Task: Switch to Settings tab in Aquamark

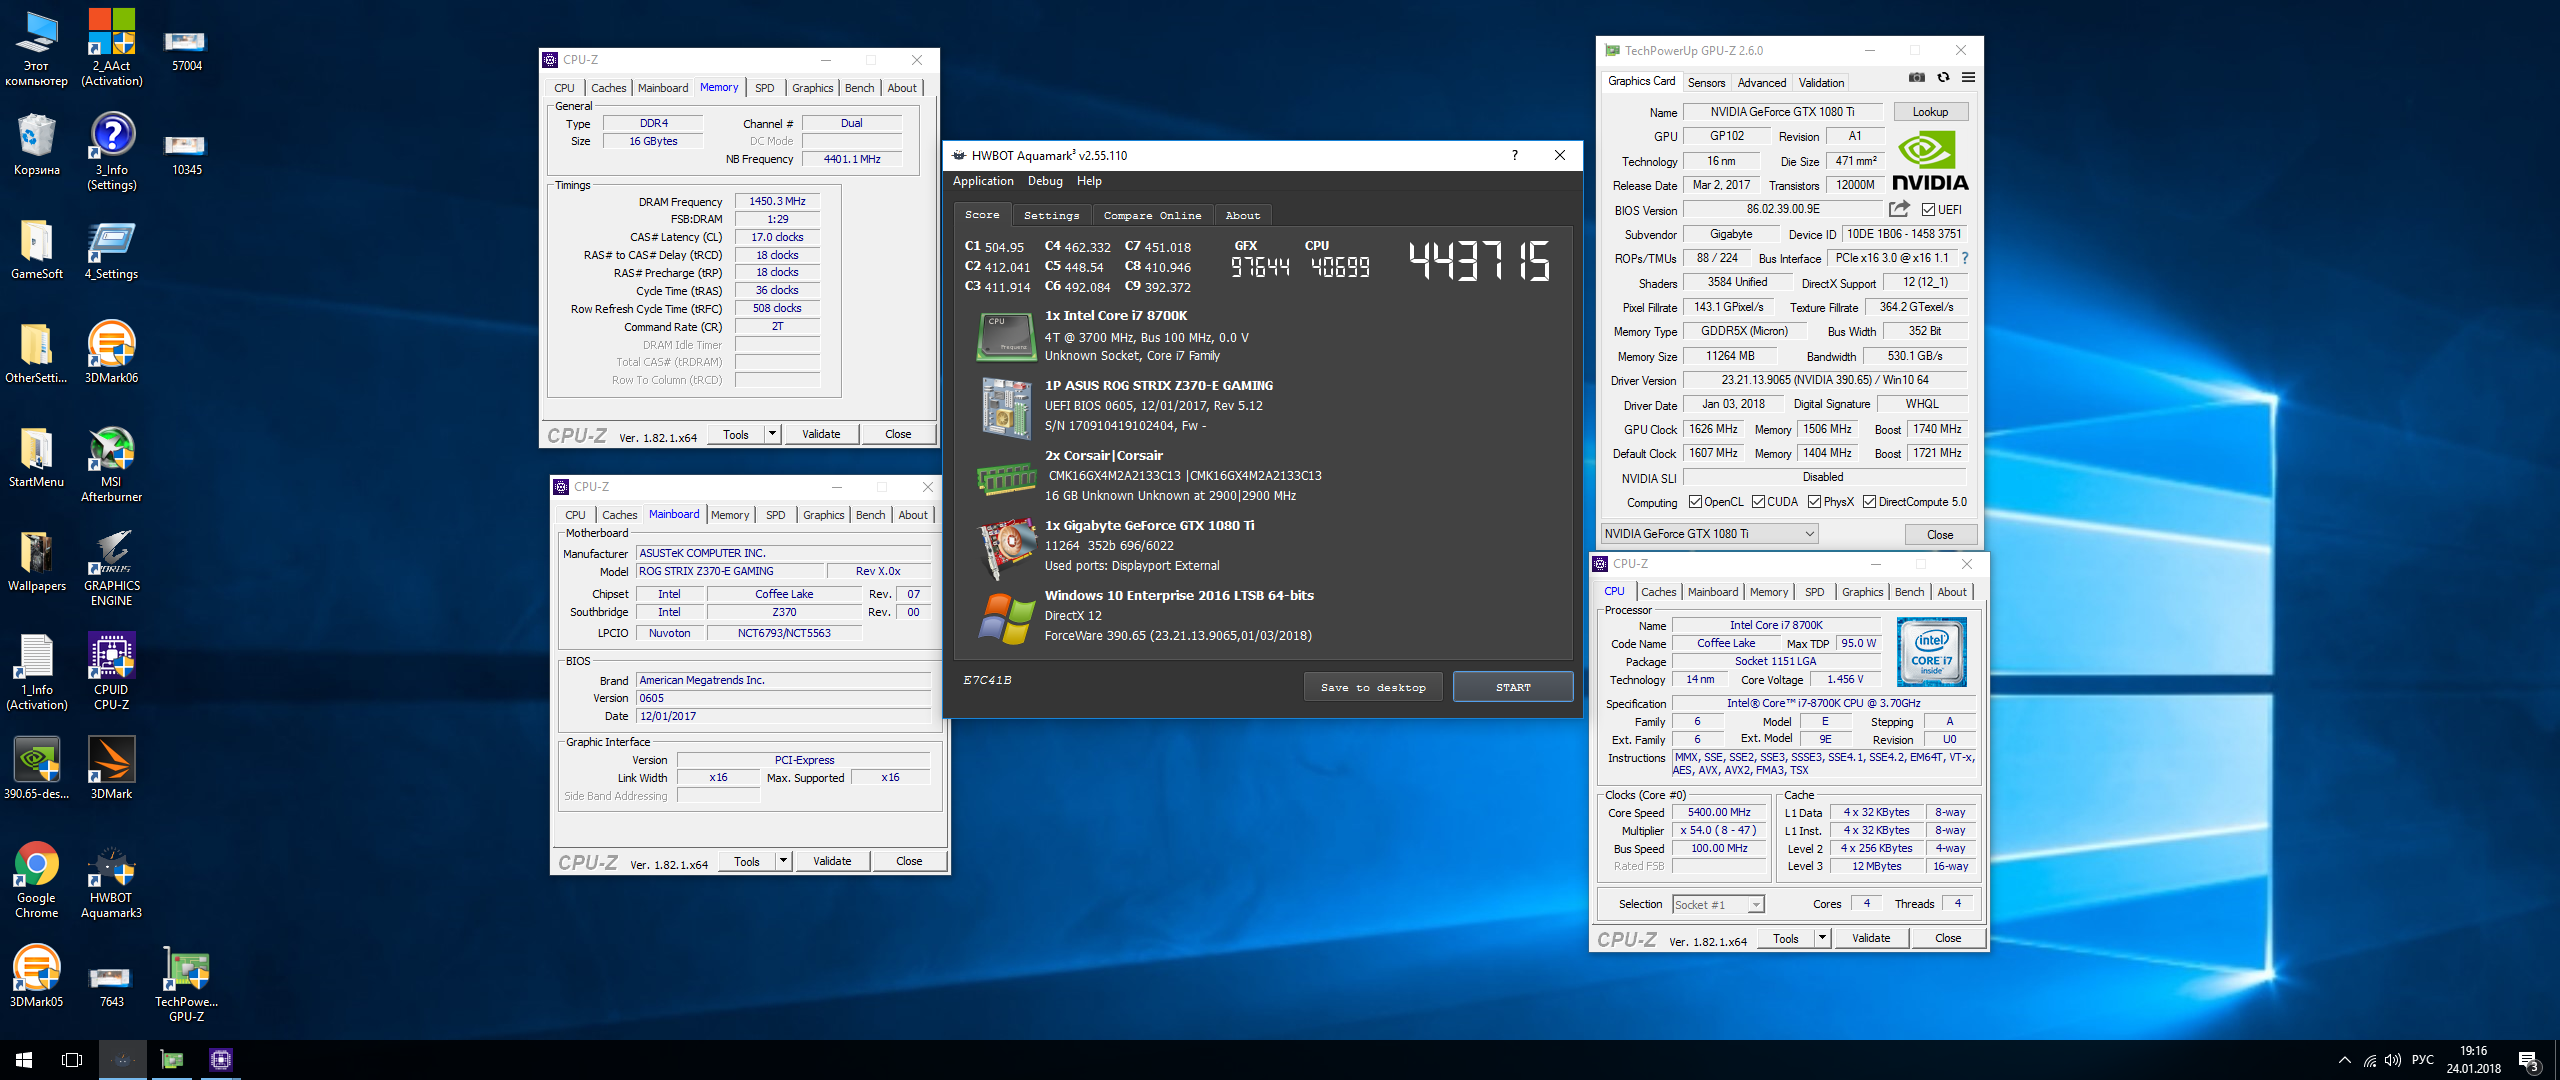Action: tap(1051, 215)
